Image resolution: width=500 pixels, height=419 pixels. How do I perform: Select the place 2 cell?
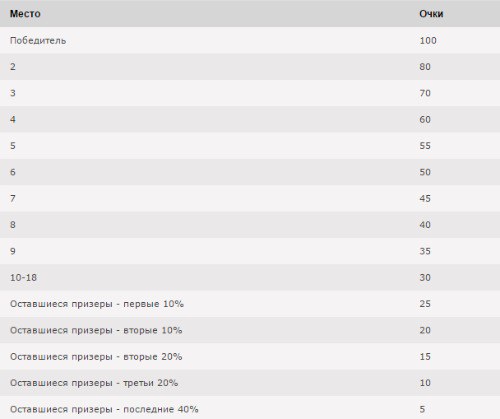pyautogui.click(x=13, y=67)
